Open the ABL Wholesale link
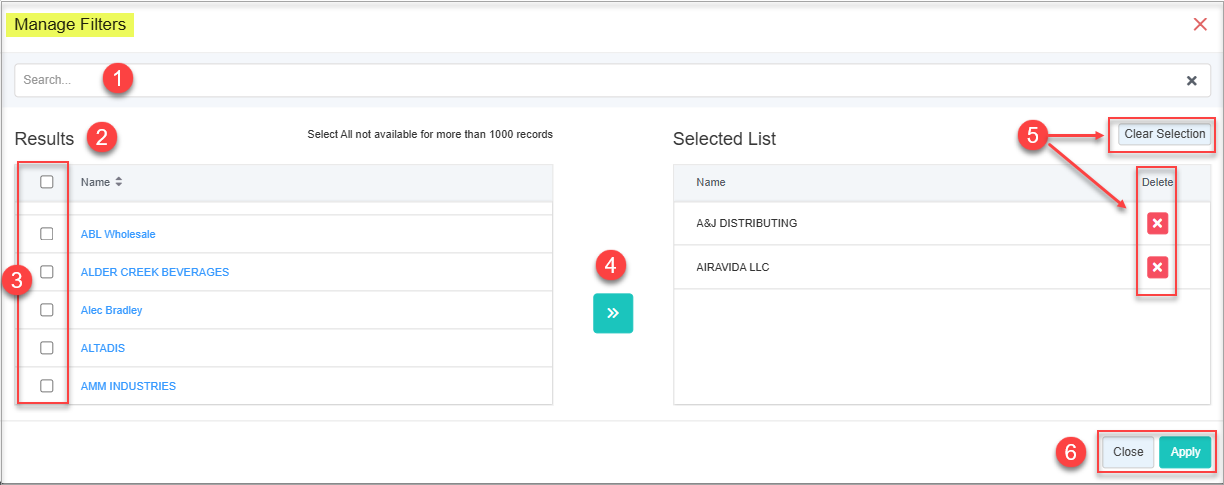The height and width of the screenshot is (485, 1224). (118, 234)
